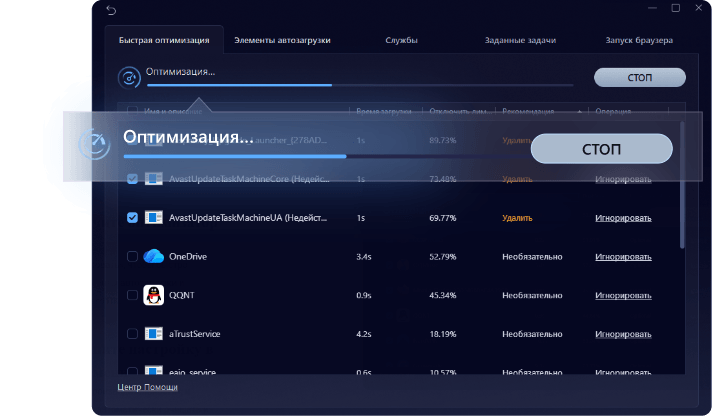Click Игнорировать for AvastUpdateTaskMachineCore
712x416 pixels.
[x=623, y=179]
